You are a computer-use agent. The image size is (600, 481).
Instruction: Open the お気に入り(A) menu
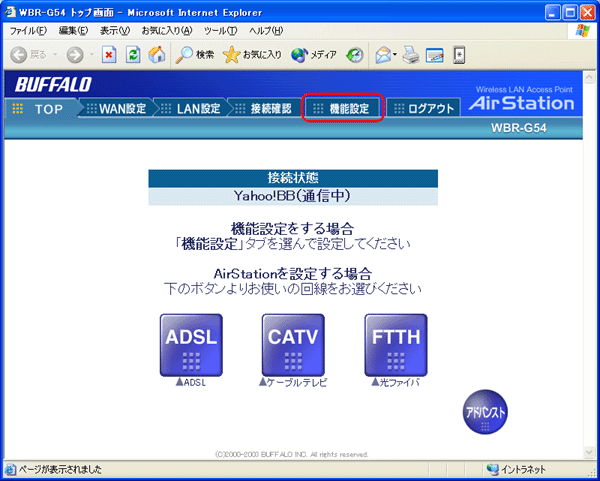[x=167, y=31]
